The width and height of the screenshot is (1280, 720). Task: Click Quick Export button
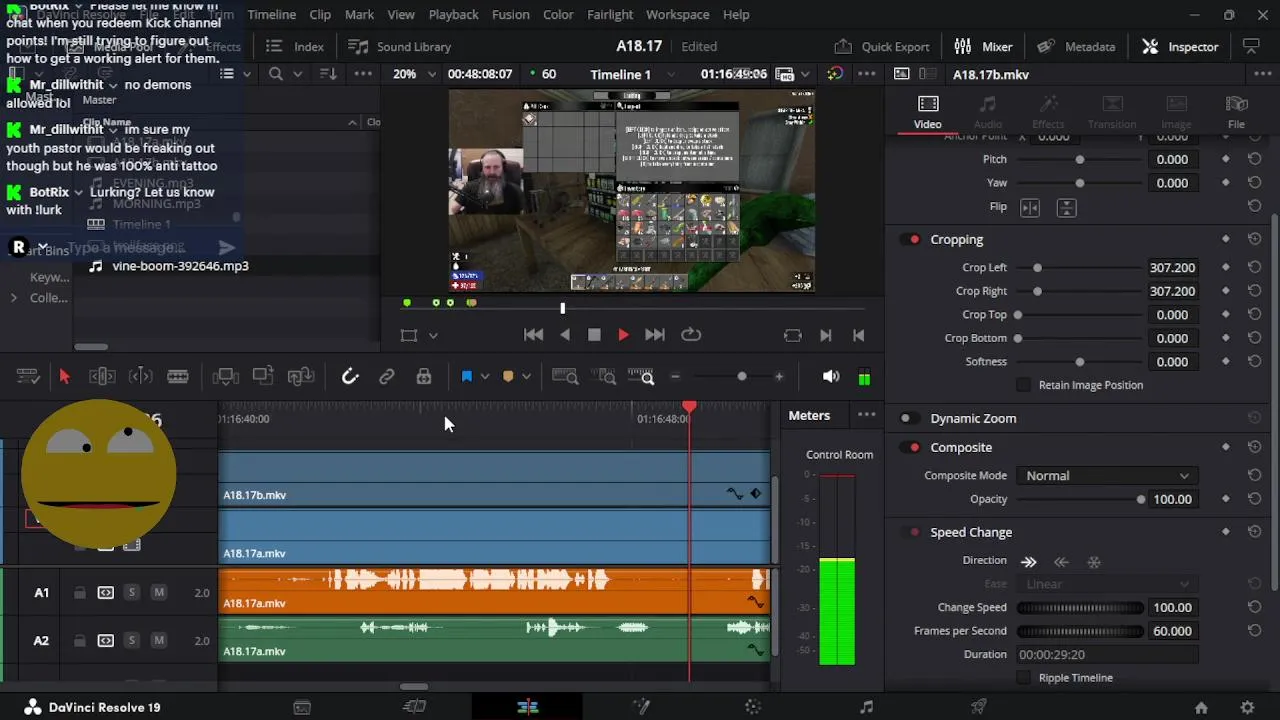click(x=882, y=46)
